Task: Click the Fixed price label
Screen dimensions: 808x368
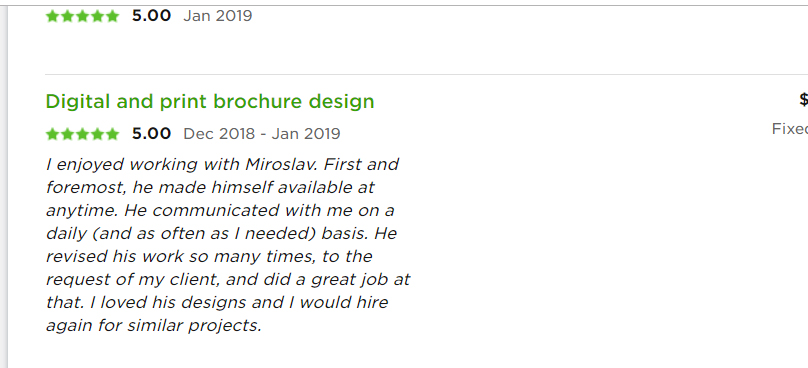Action: (789, 129)
